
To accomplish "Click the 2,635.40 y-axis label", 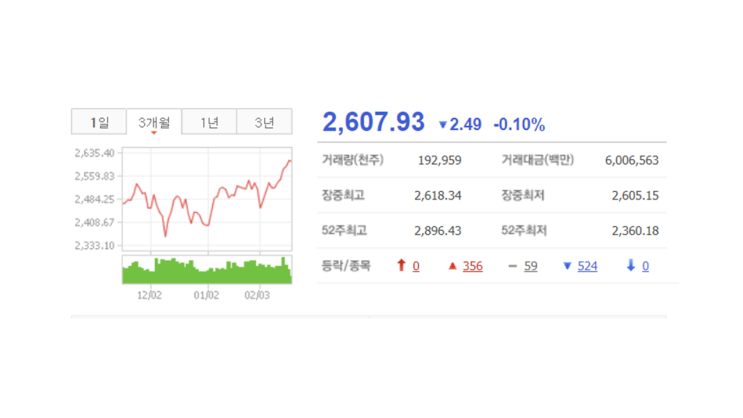I will pyautogui.click(x=94, y=153).
